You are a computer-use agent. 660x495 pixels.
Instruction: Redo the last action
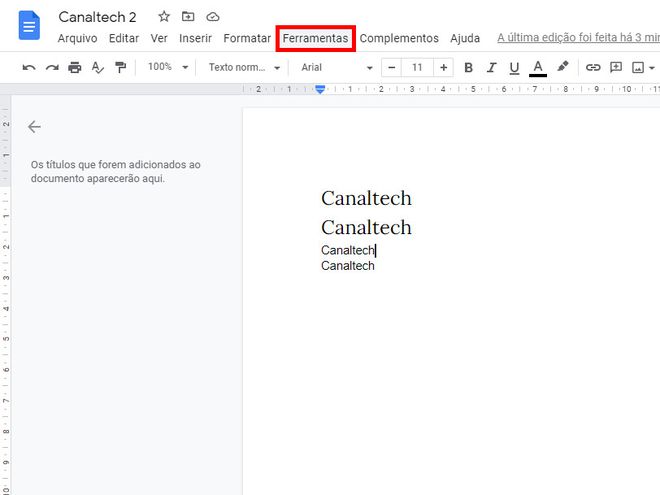click(52, 67)
